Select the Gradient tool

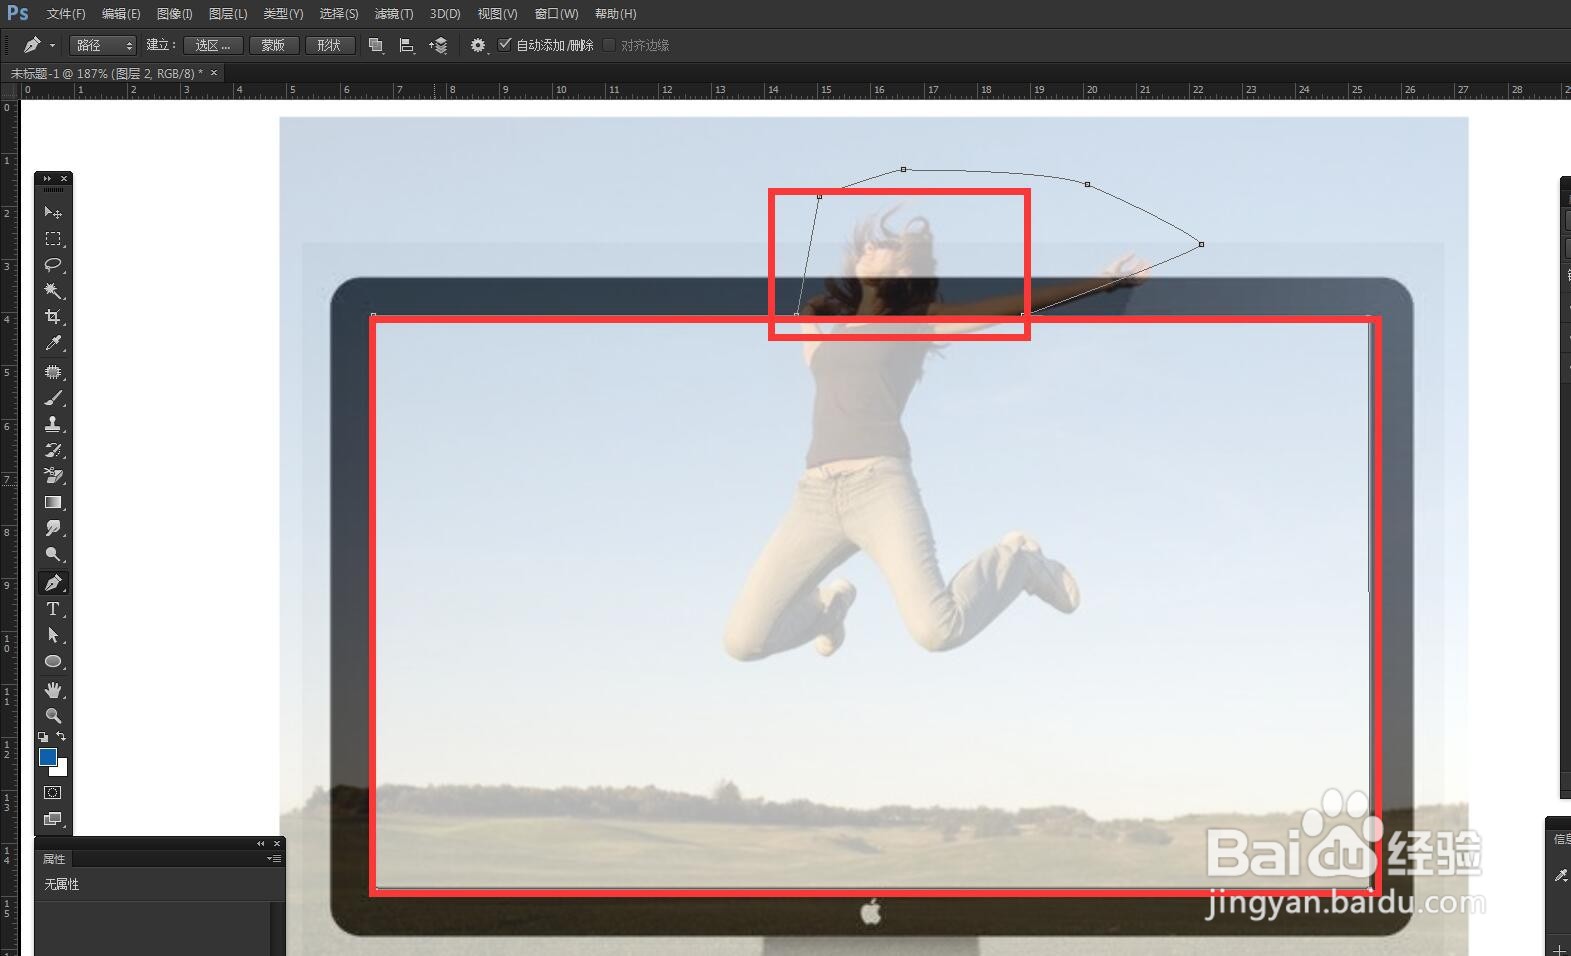[x=53, y=502]
